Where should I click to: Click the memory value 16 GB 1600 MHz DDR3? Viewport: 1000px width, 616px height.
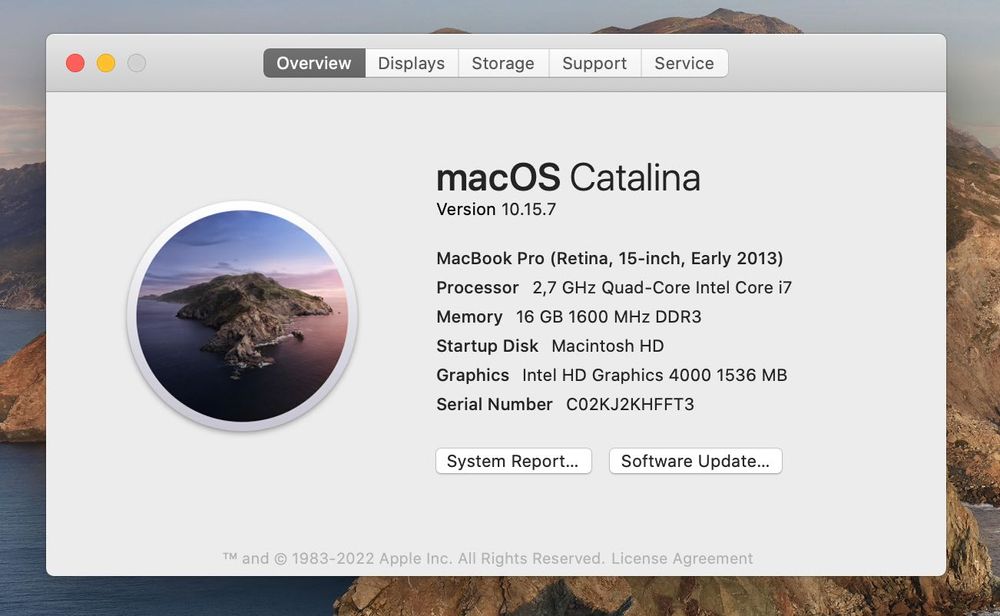608,317
